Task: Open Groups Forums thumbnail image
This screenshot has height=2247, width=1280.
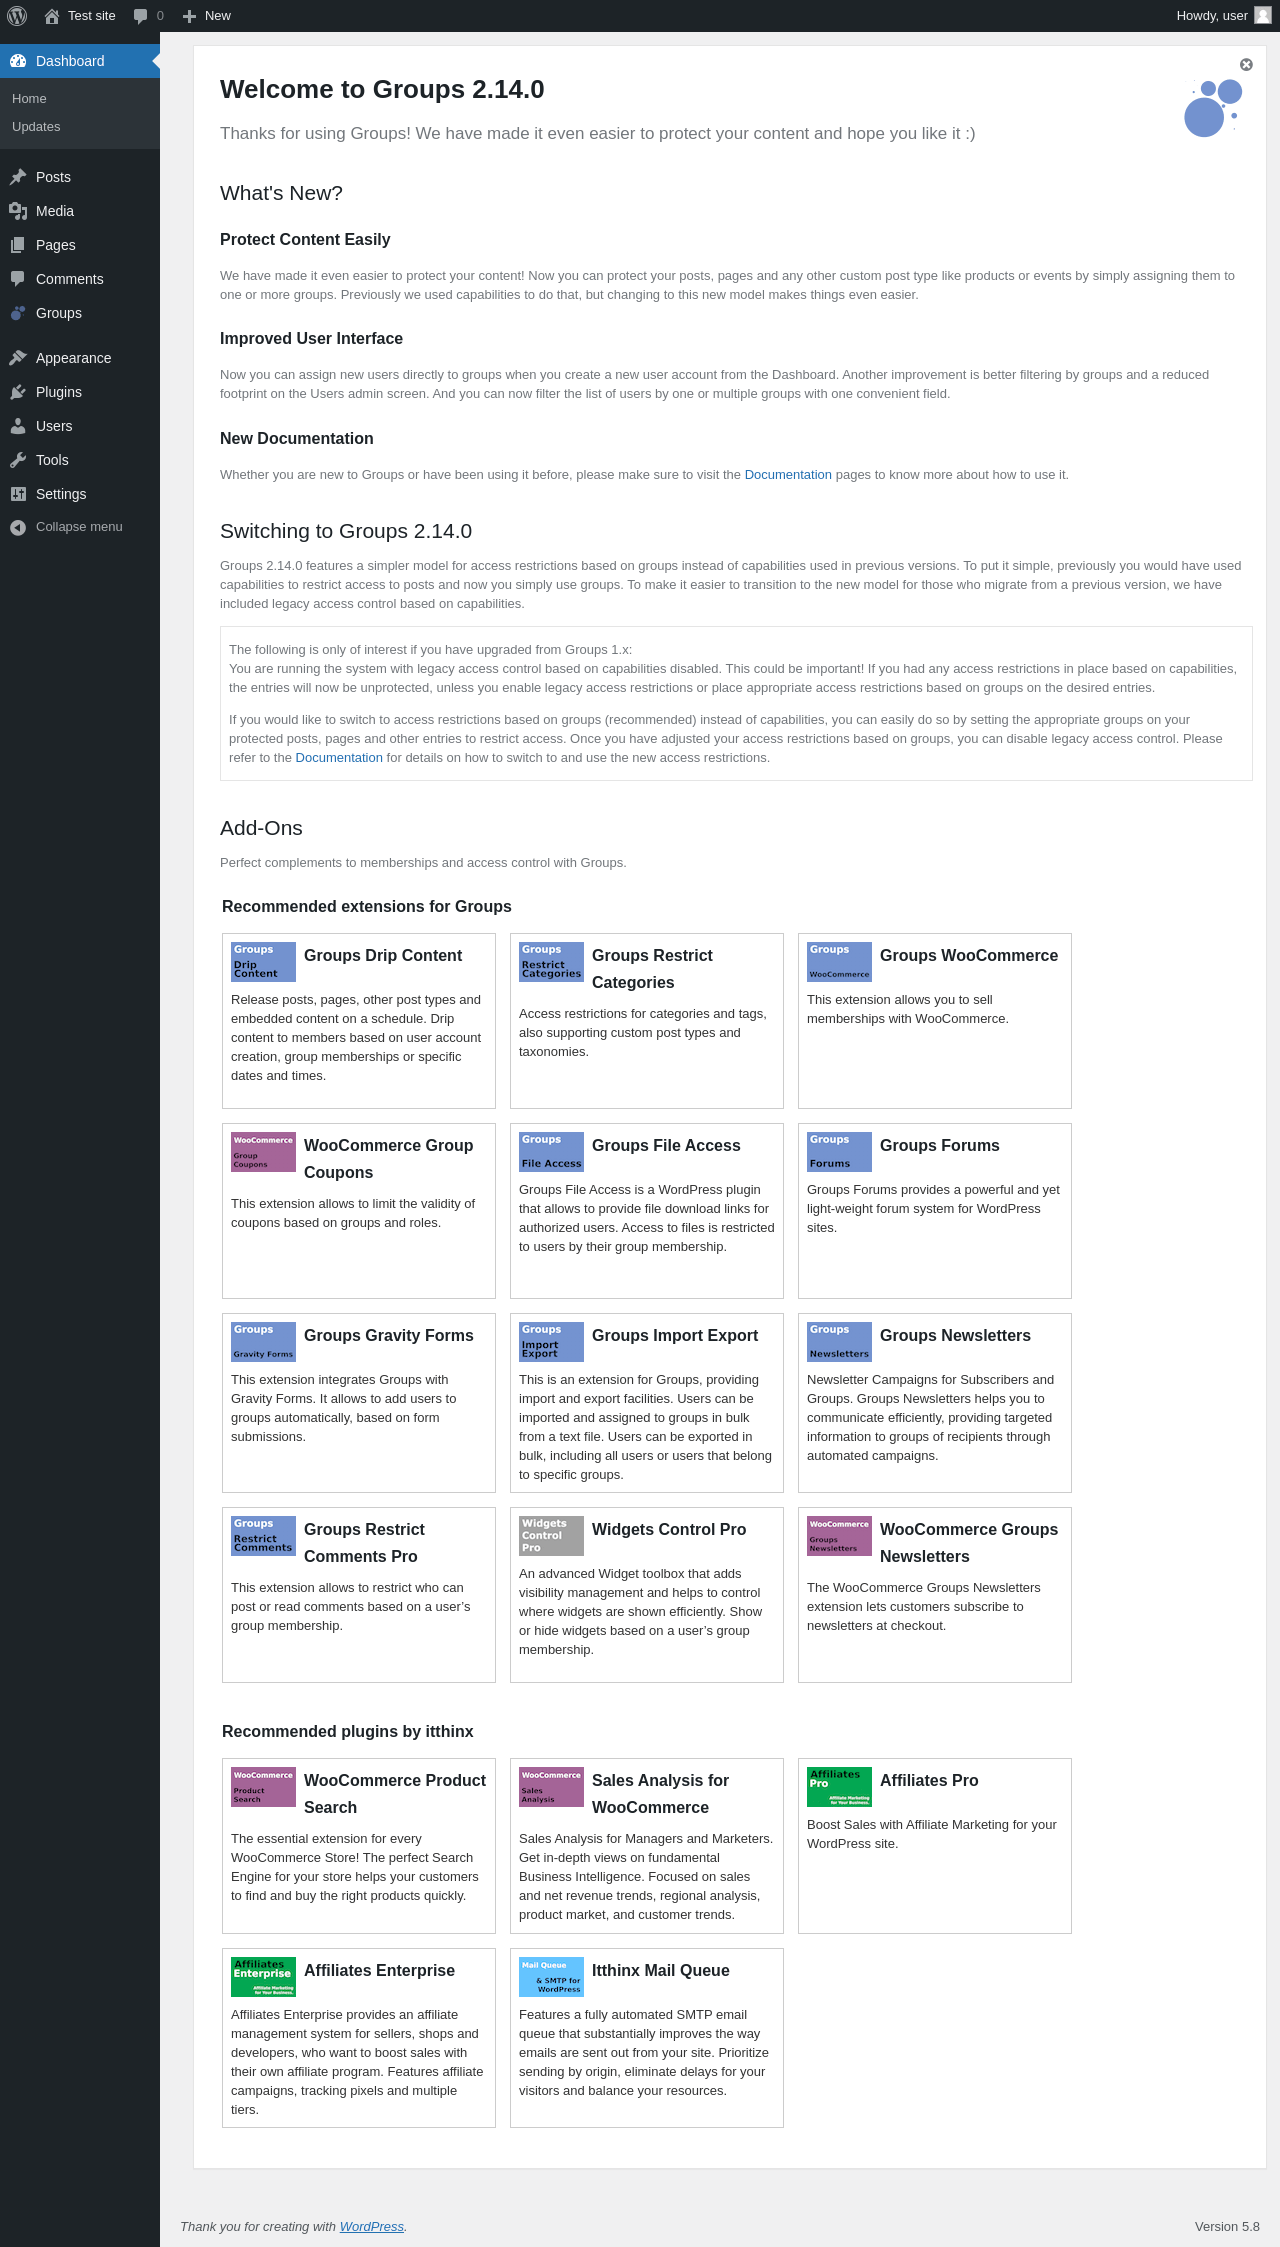Action: pos(840,1152)
